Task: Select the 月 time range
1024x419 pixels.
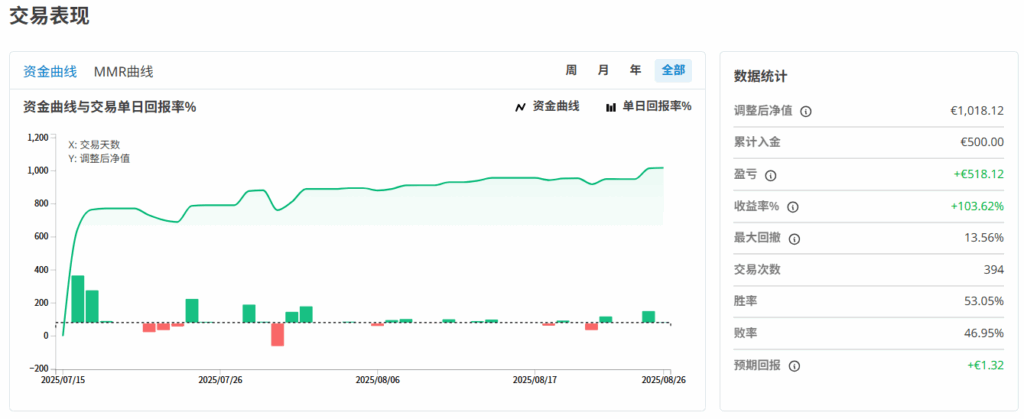Action: (603, 70)
